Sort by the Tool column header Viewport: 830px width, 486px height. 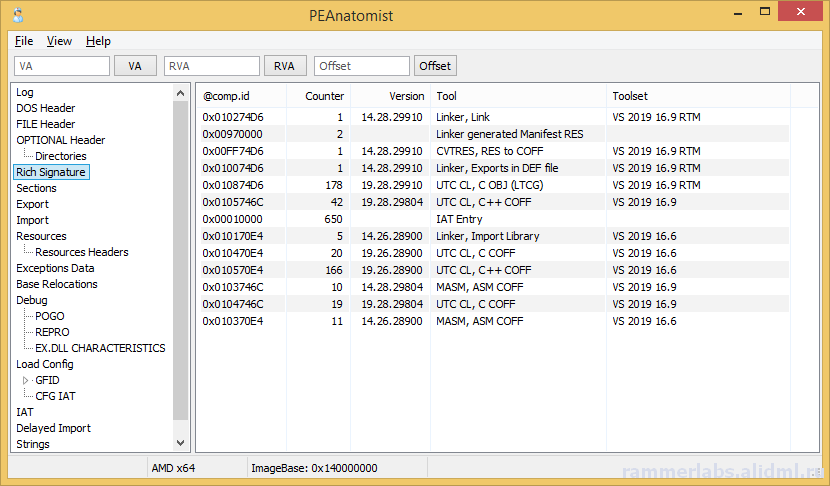519,96
